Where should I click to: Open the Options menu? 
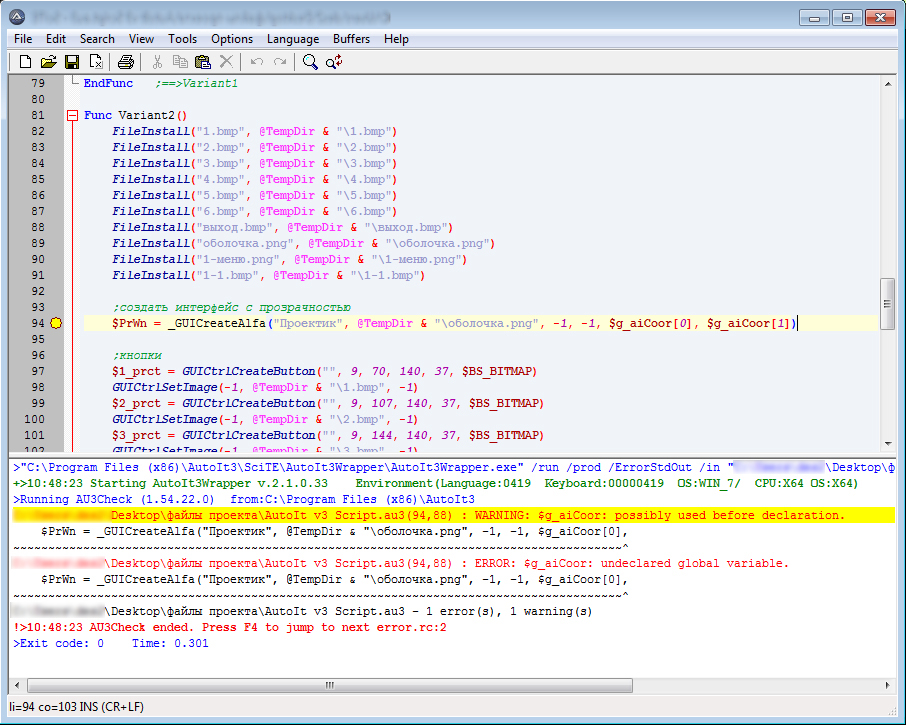coord(232,39)
